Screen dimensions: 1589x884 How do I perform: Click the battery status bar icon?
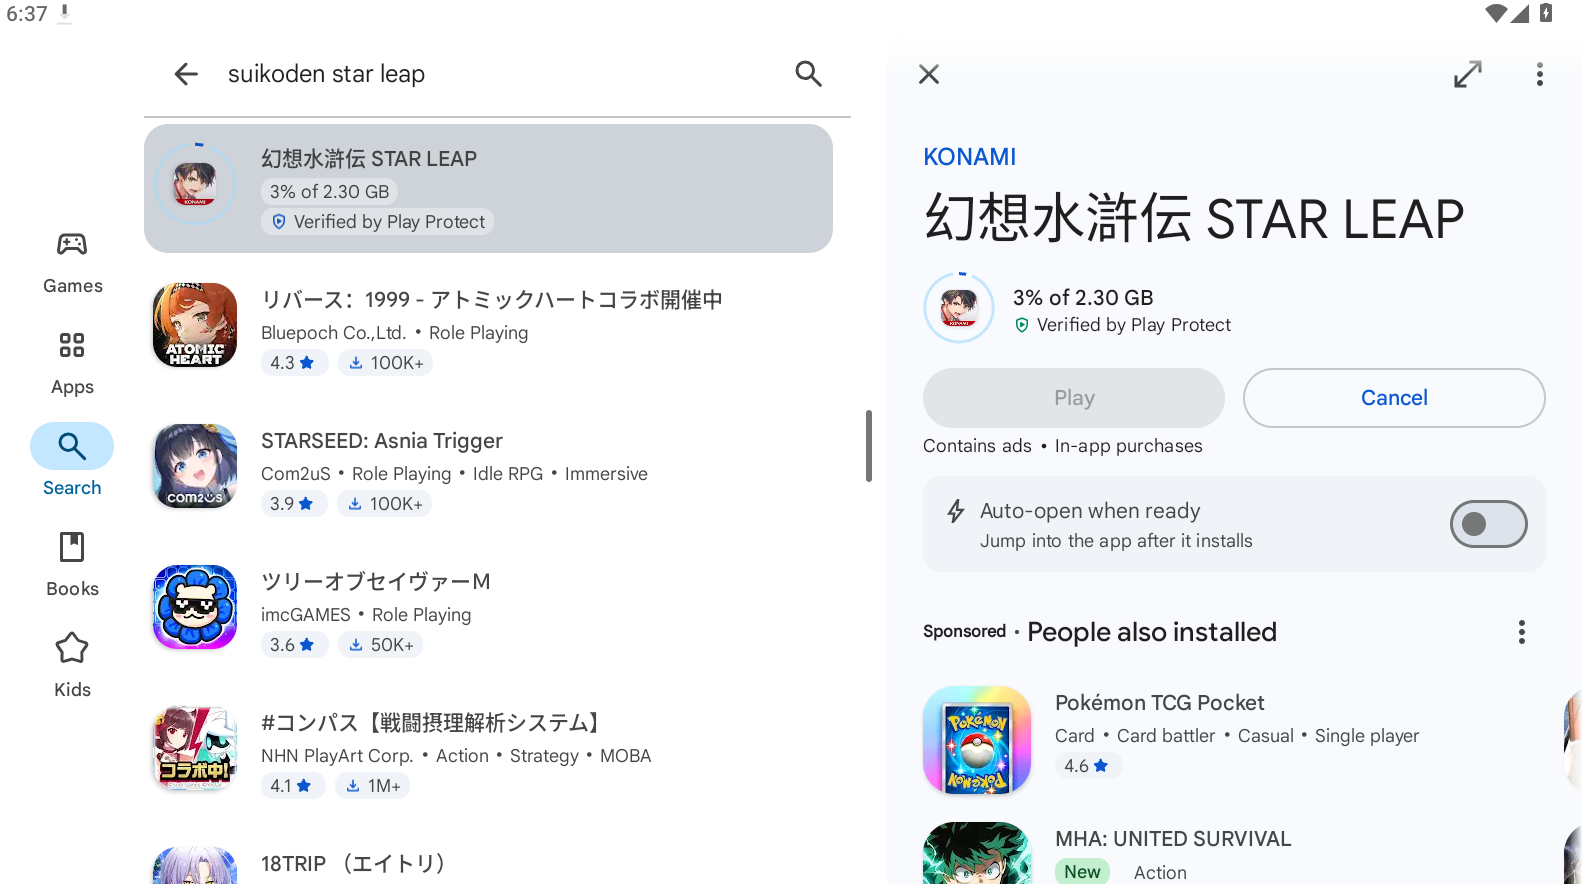[x=1546, y=14]
